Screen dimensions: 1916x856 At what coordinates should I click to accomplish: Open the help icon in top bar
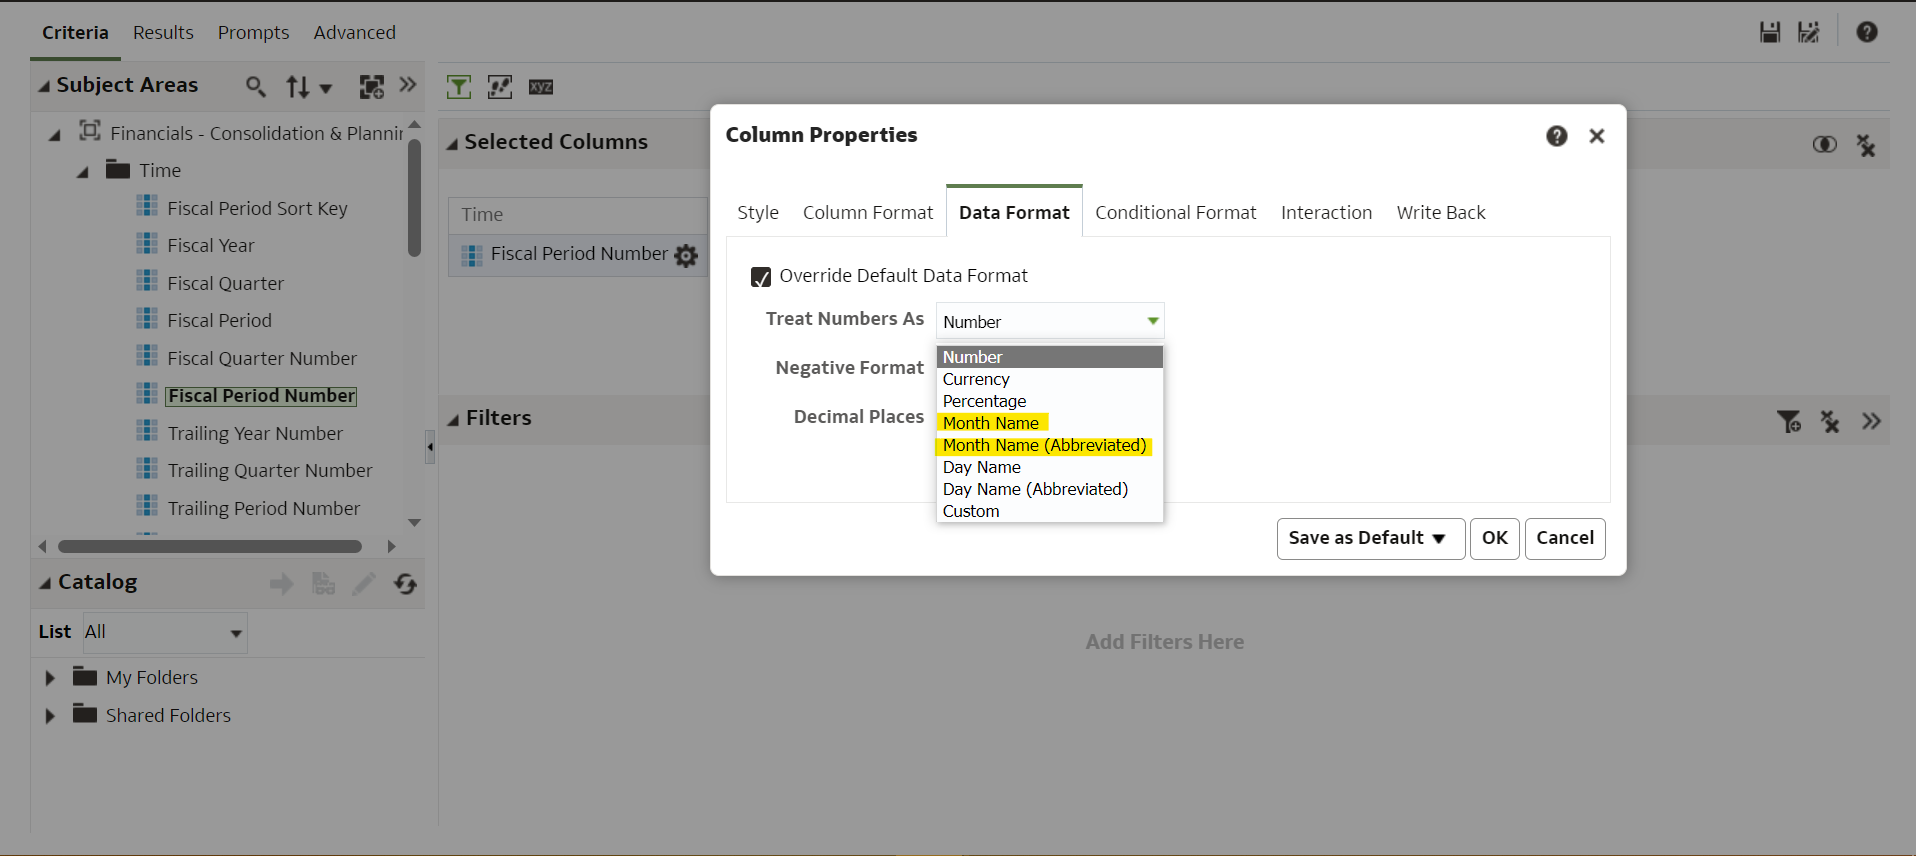1867,32
